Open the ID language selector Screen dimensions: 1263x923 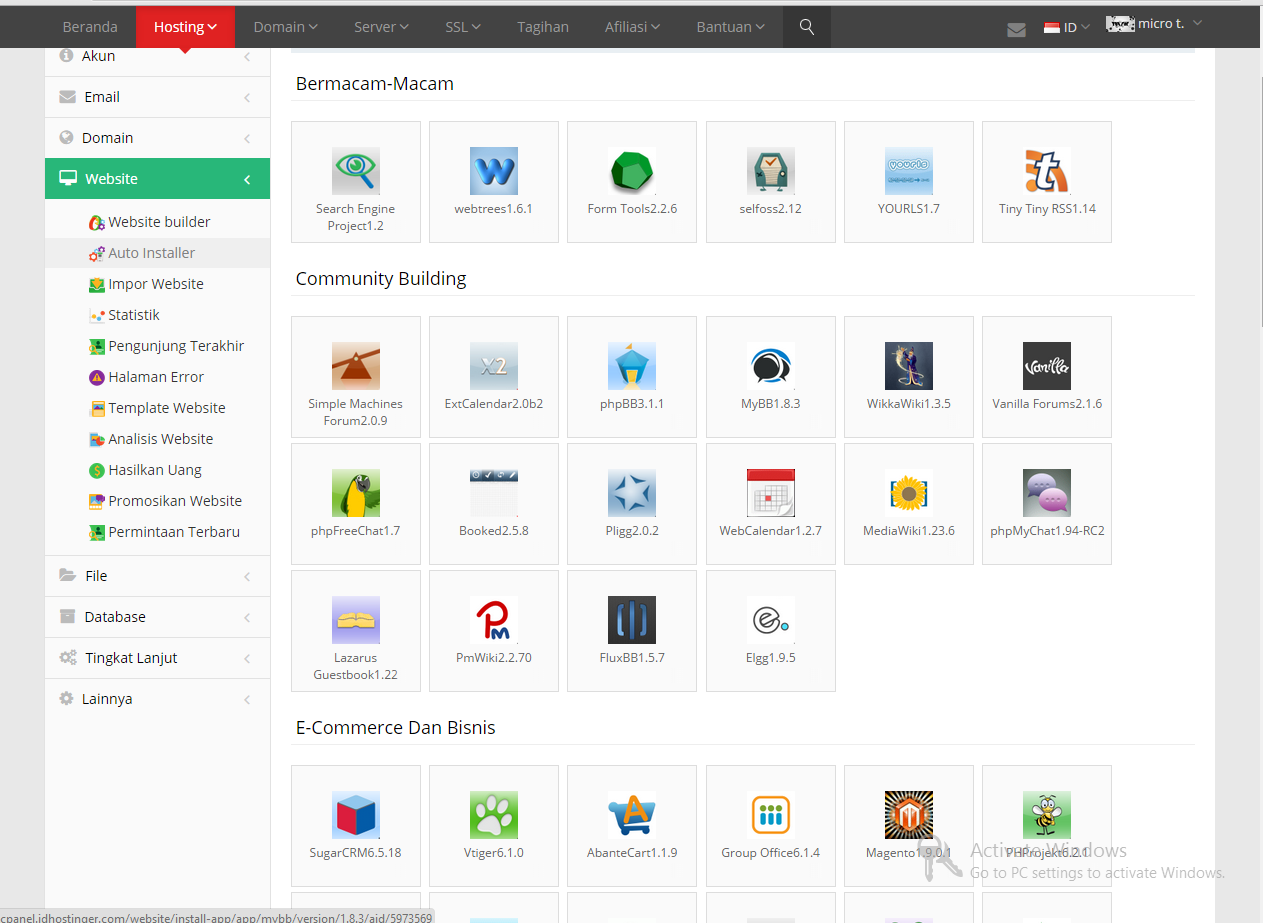[1067, 27]
